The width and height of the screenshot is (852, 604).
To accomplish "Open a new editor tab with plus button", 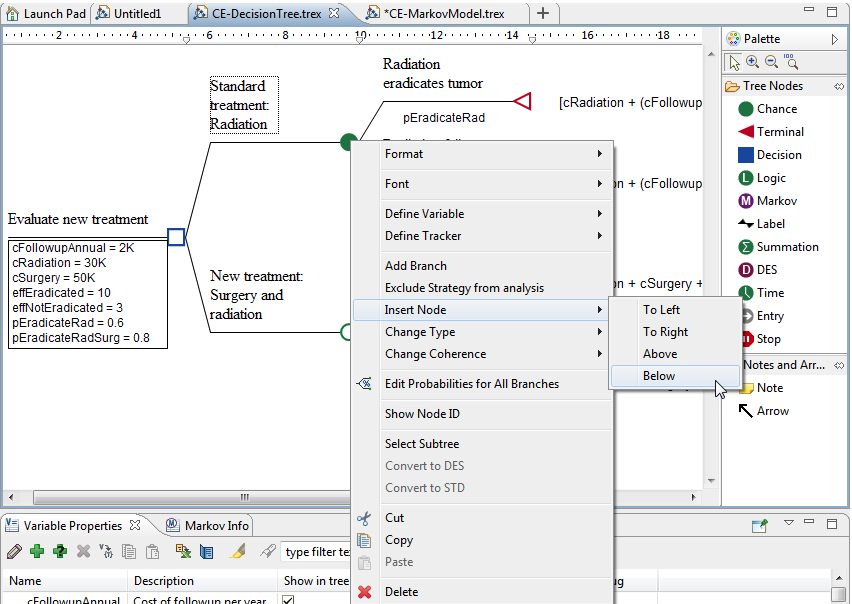I will pos(542,13).
